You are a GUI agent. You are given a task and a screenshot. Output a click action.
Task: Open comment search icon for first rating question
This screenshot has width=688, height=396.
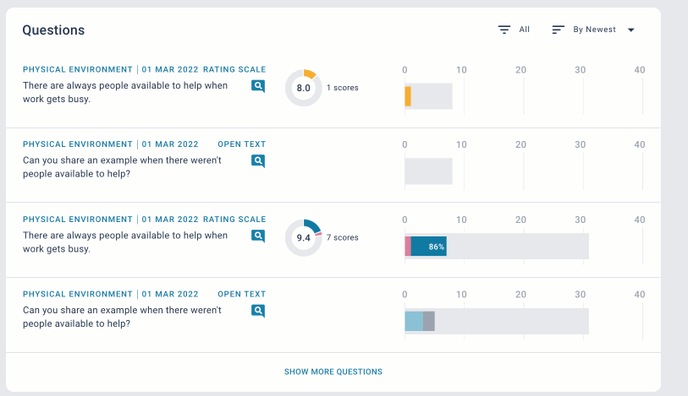point(258,86)
